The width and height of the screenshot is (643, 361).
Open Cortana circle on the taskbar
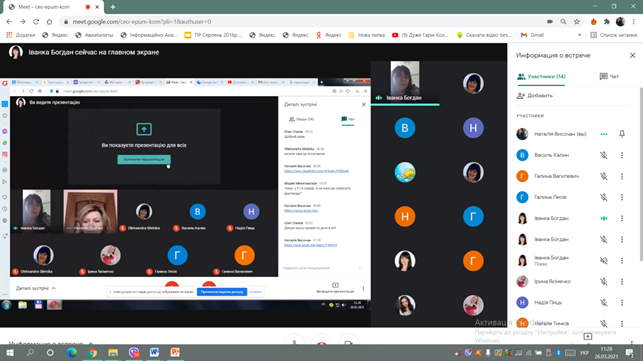50,352
